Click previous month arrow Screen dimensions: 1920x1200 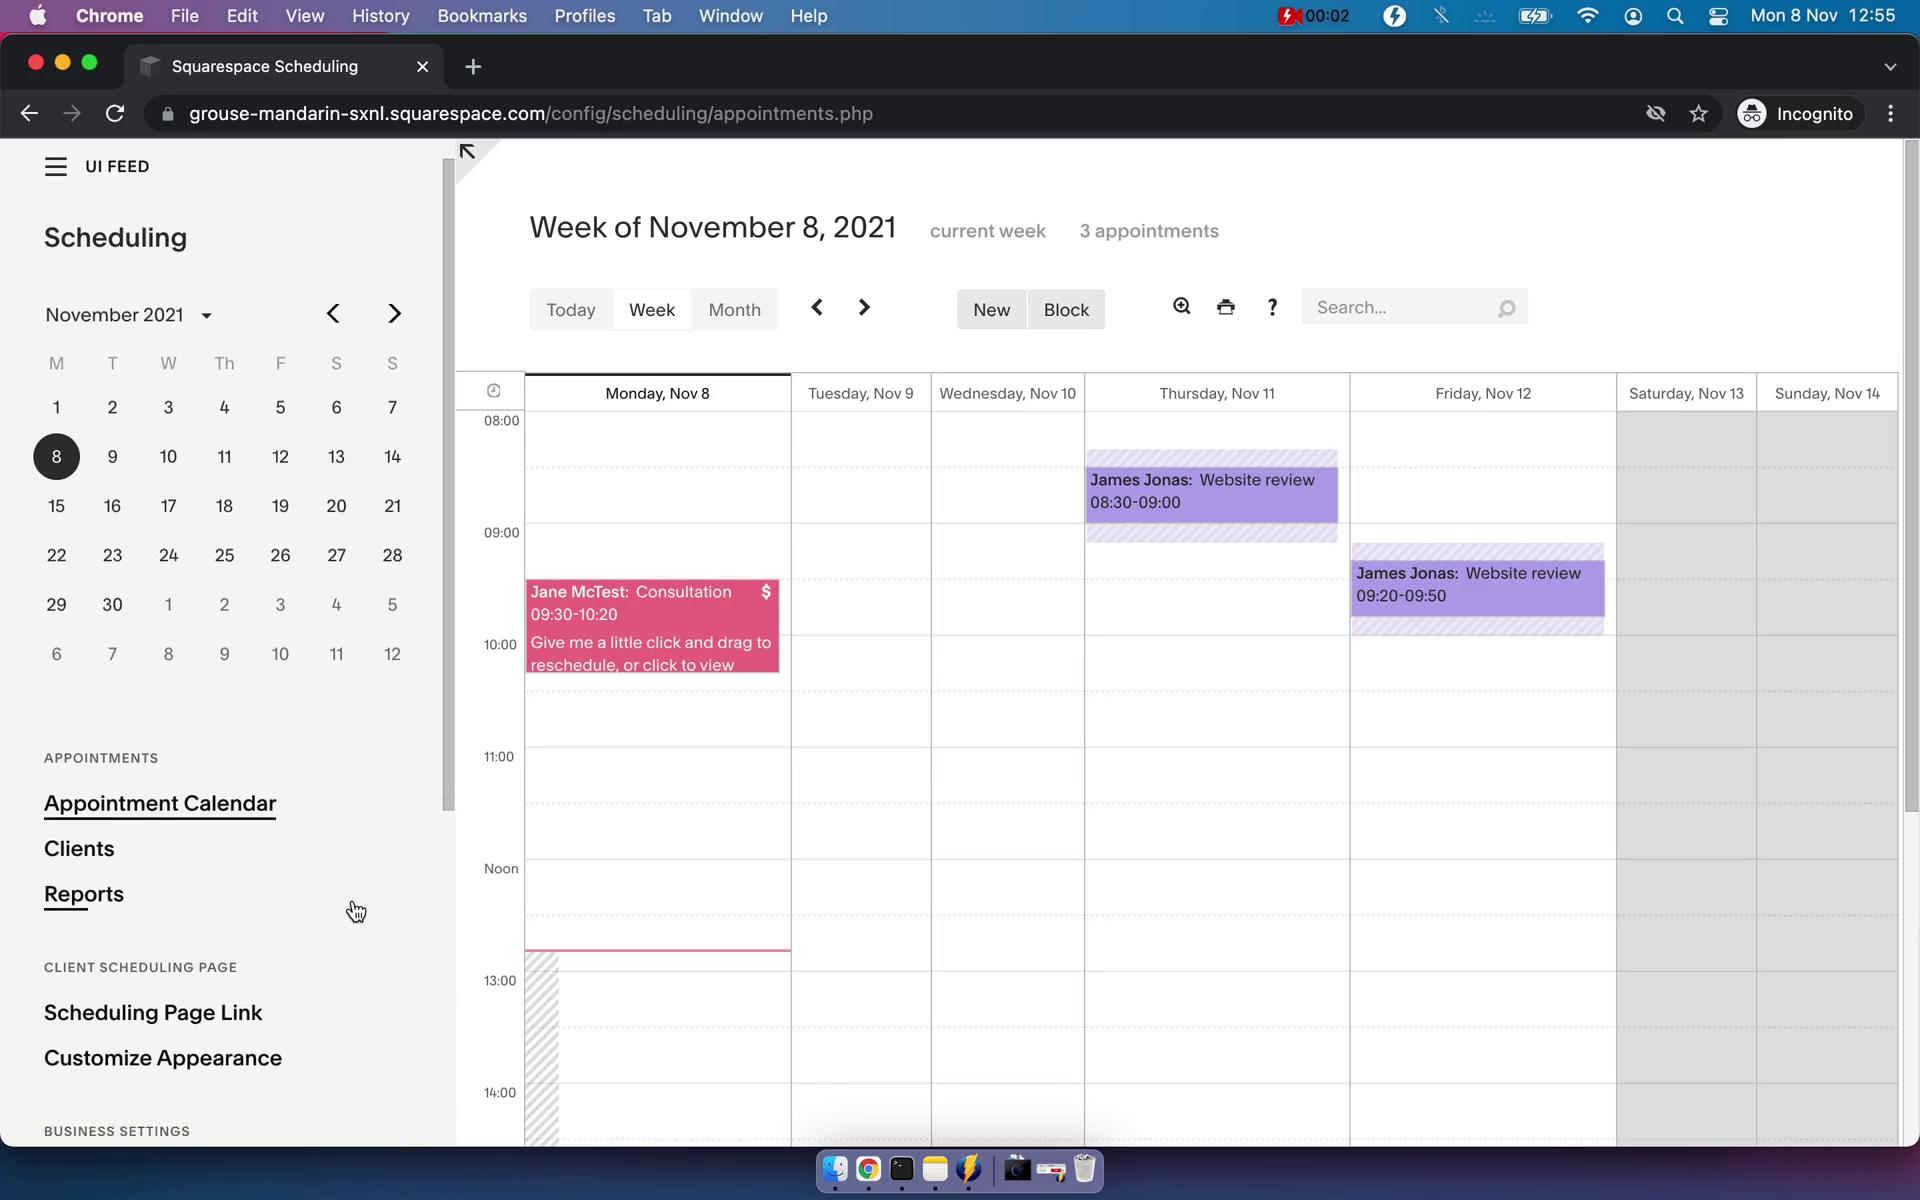click(x=333, y=314)
